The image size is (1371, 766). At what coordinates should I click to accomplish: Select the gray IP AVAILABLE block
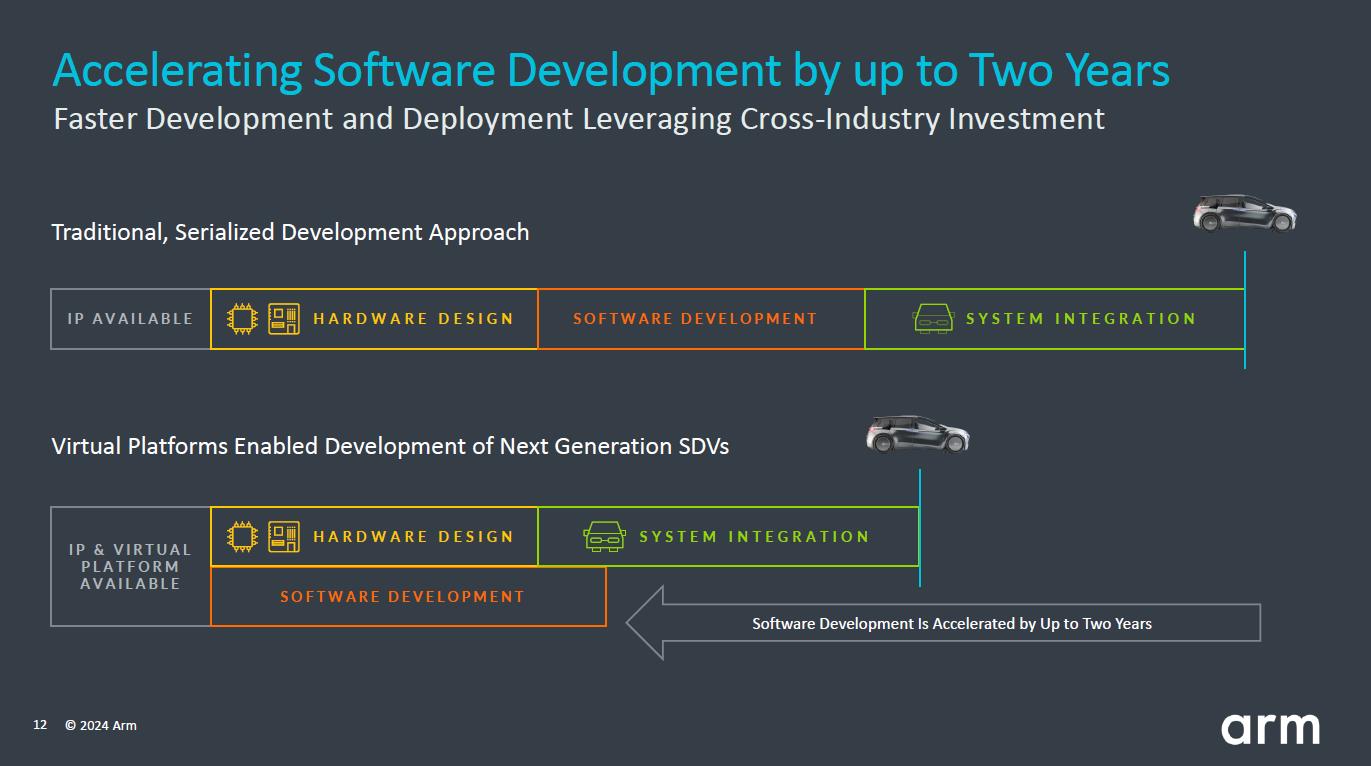131,319
